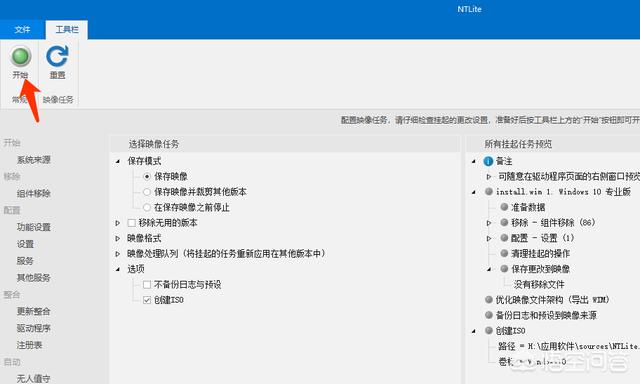Click the gray dot beside 移除 - 组件移除

(504, 222)
